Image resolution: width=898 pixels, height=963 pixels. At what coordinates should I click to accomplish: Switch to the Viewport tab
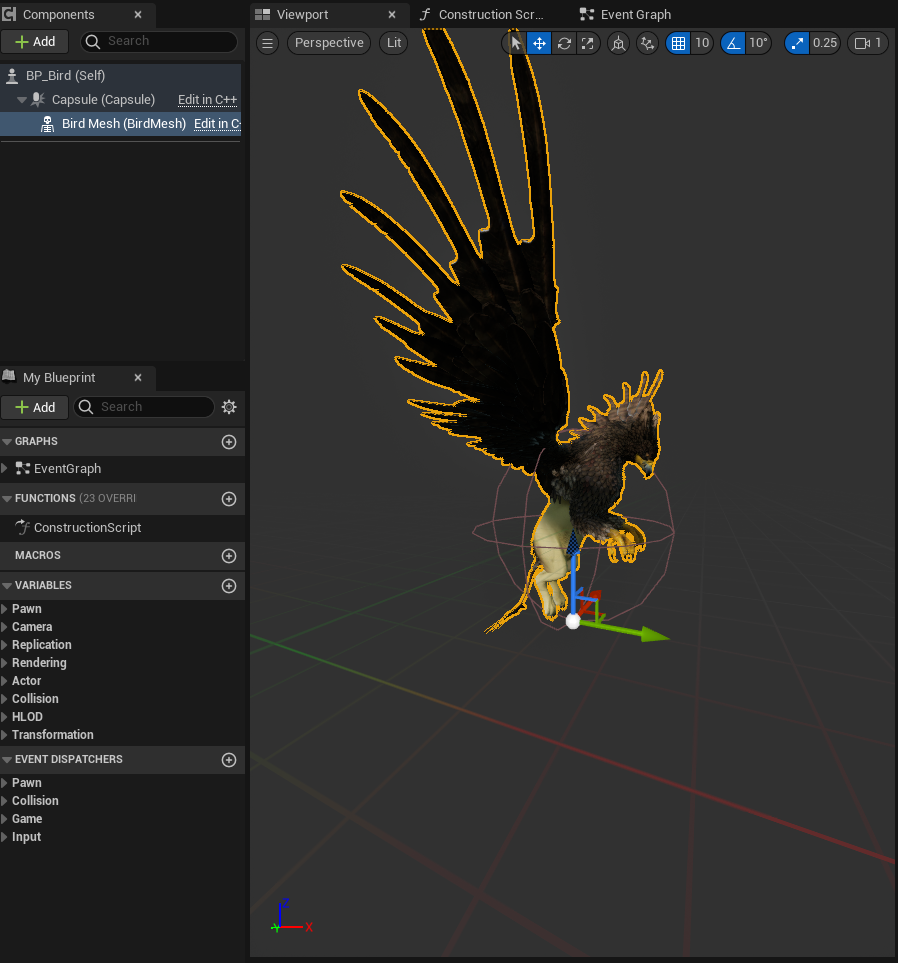(302, 15)
